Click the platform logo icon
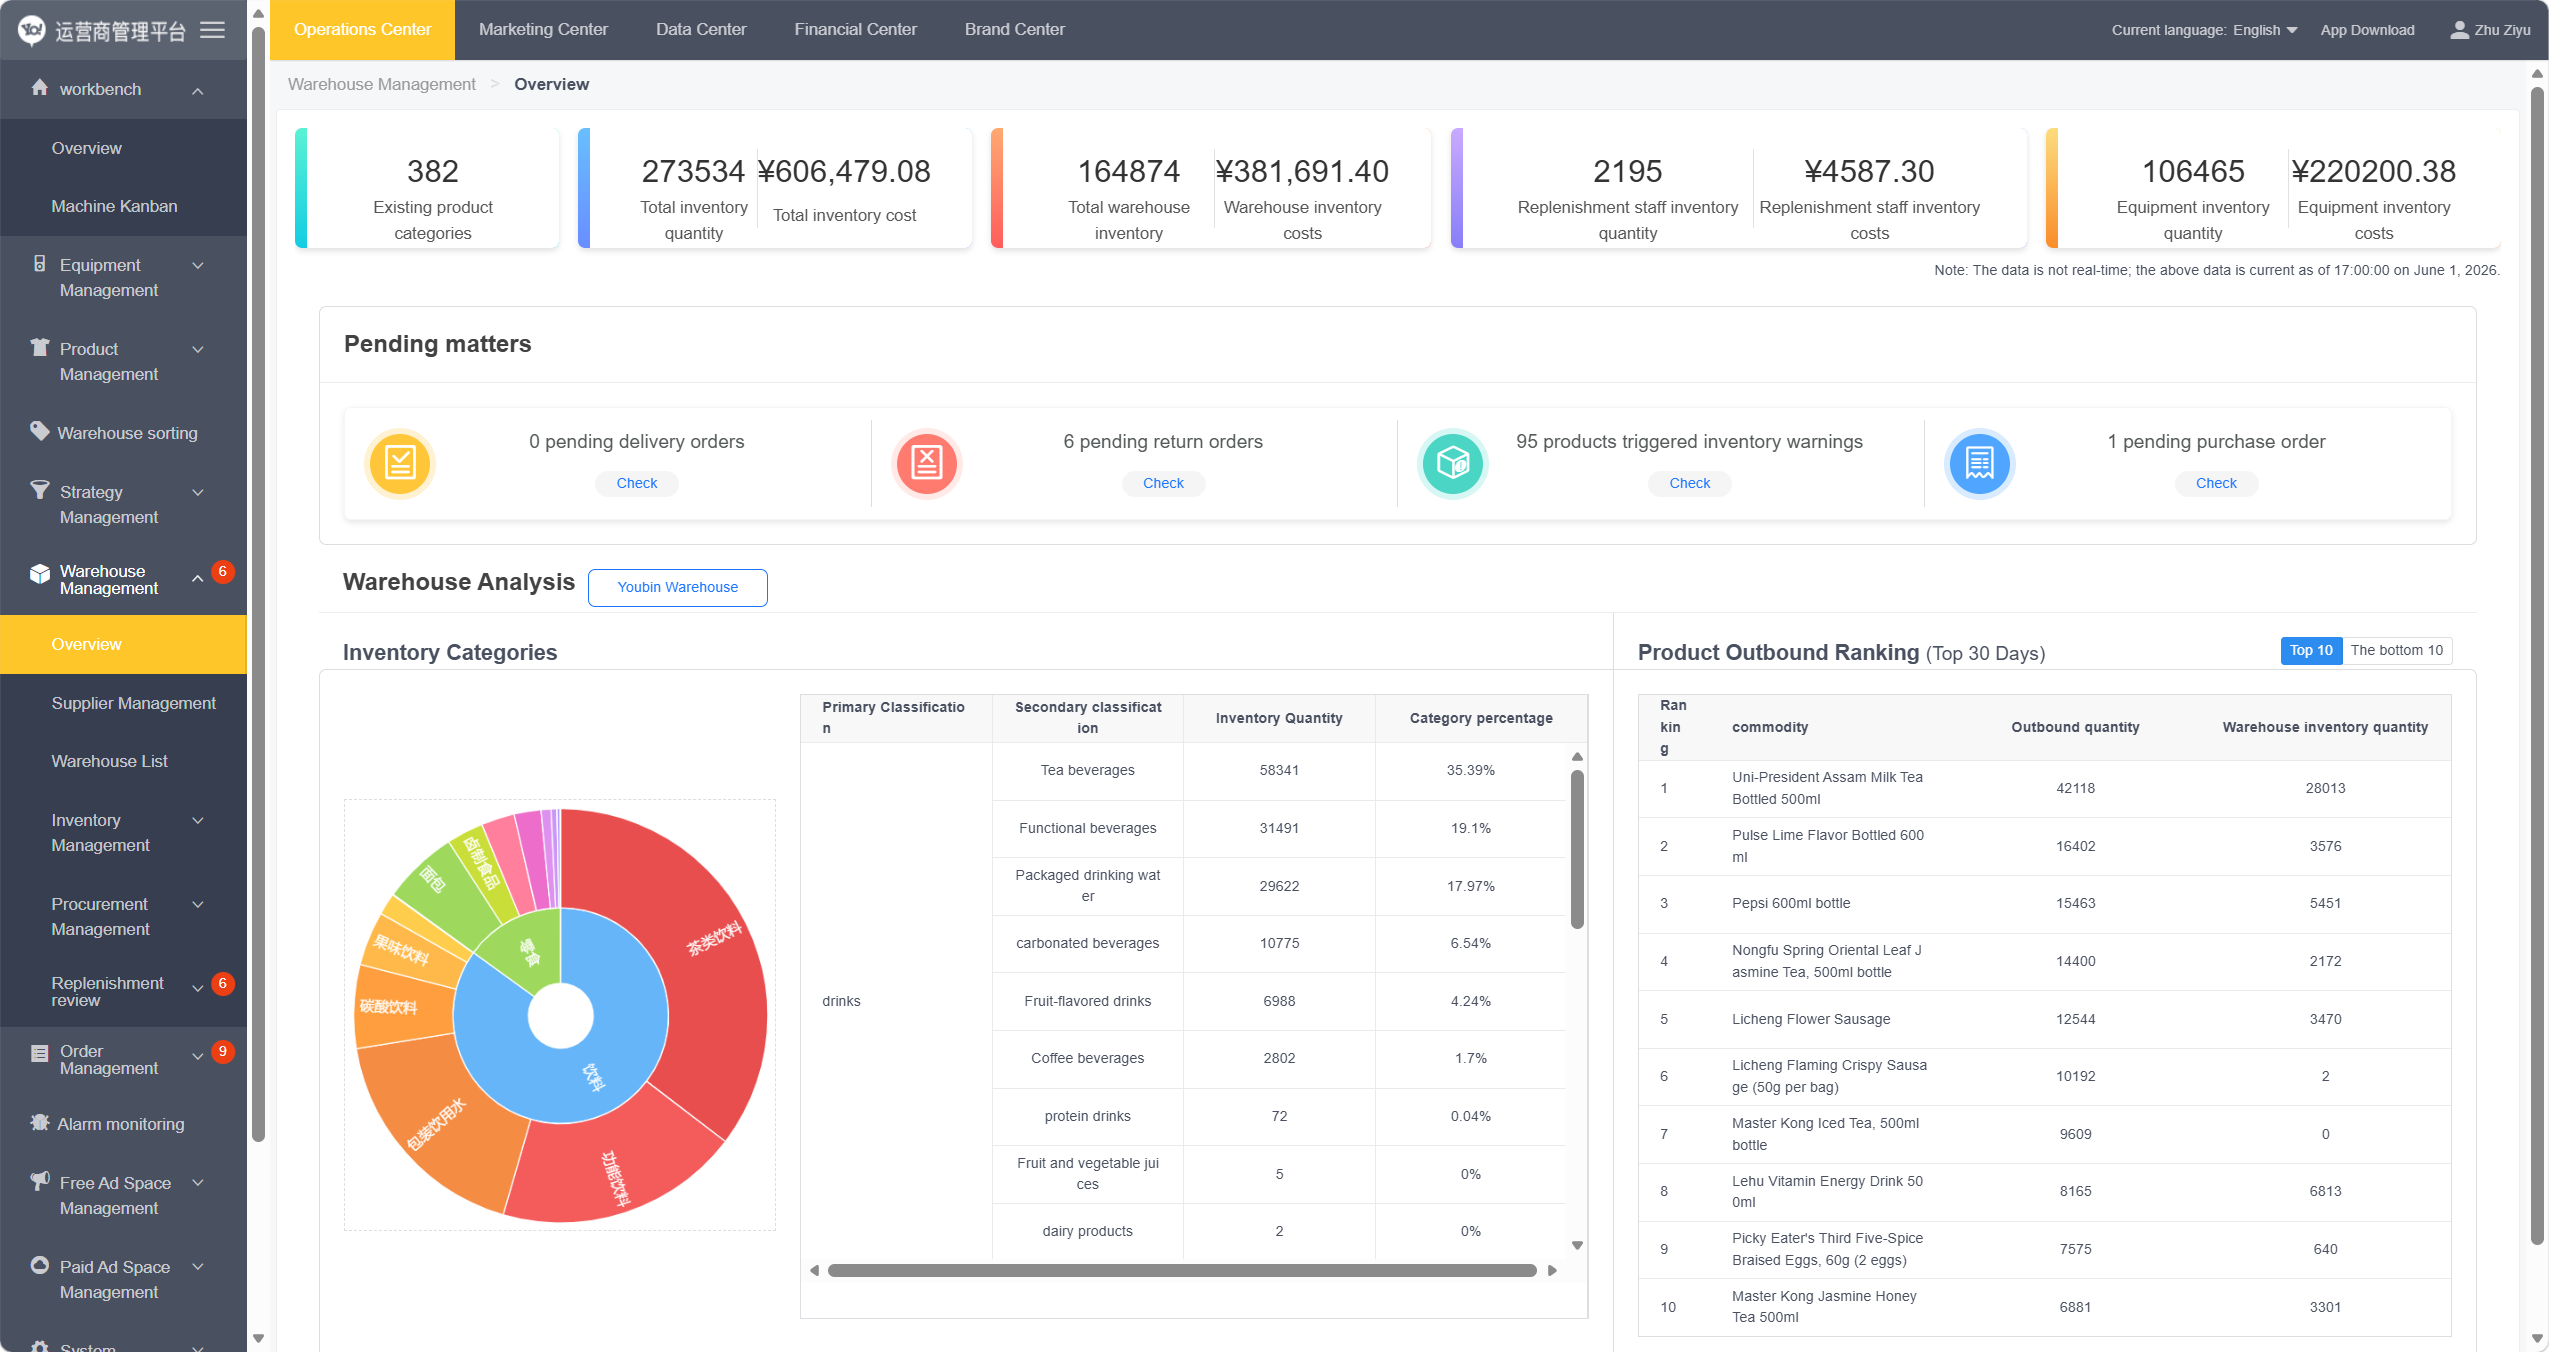The height and width of the screenshot is (1352, 2549). pyautogui.click(x=31, y=30)
